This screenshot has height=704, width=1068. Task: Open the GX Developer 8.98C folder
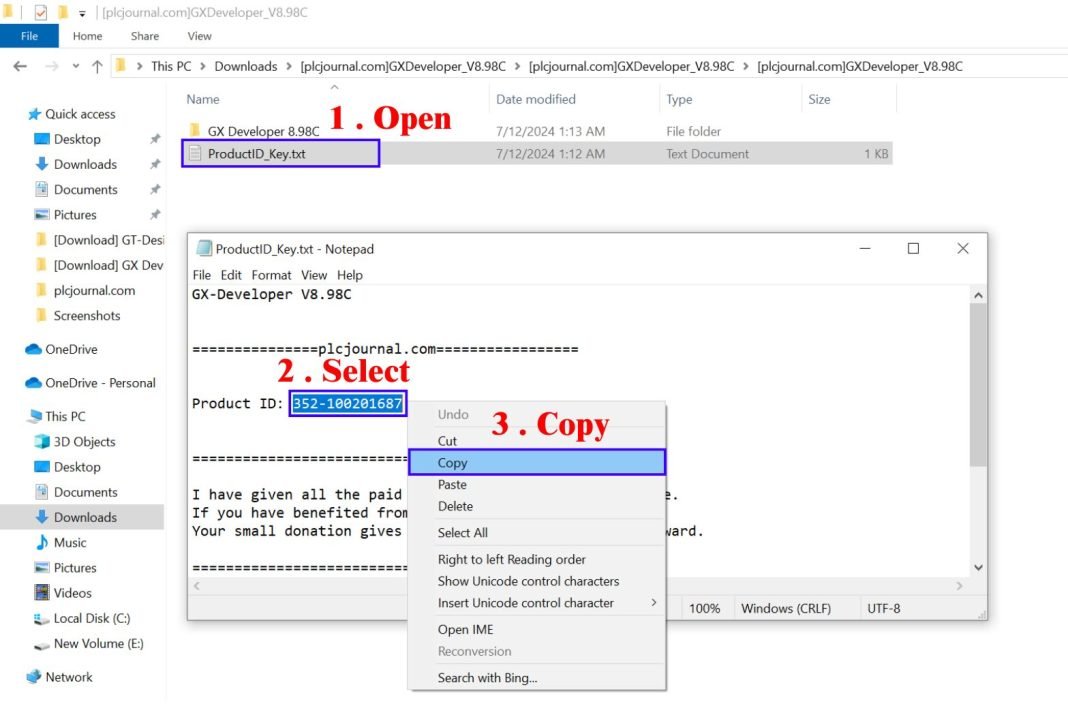263,131
